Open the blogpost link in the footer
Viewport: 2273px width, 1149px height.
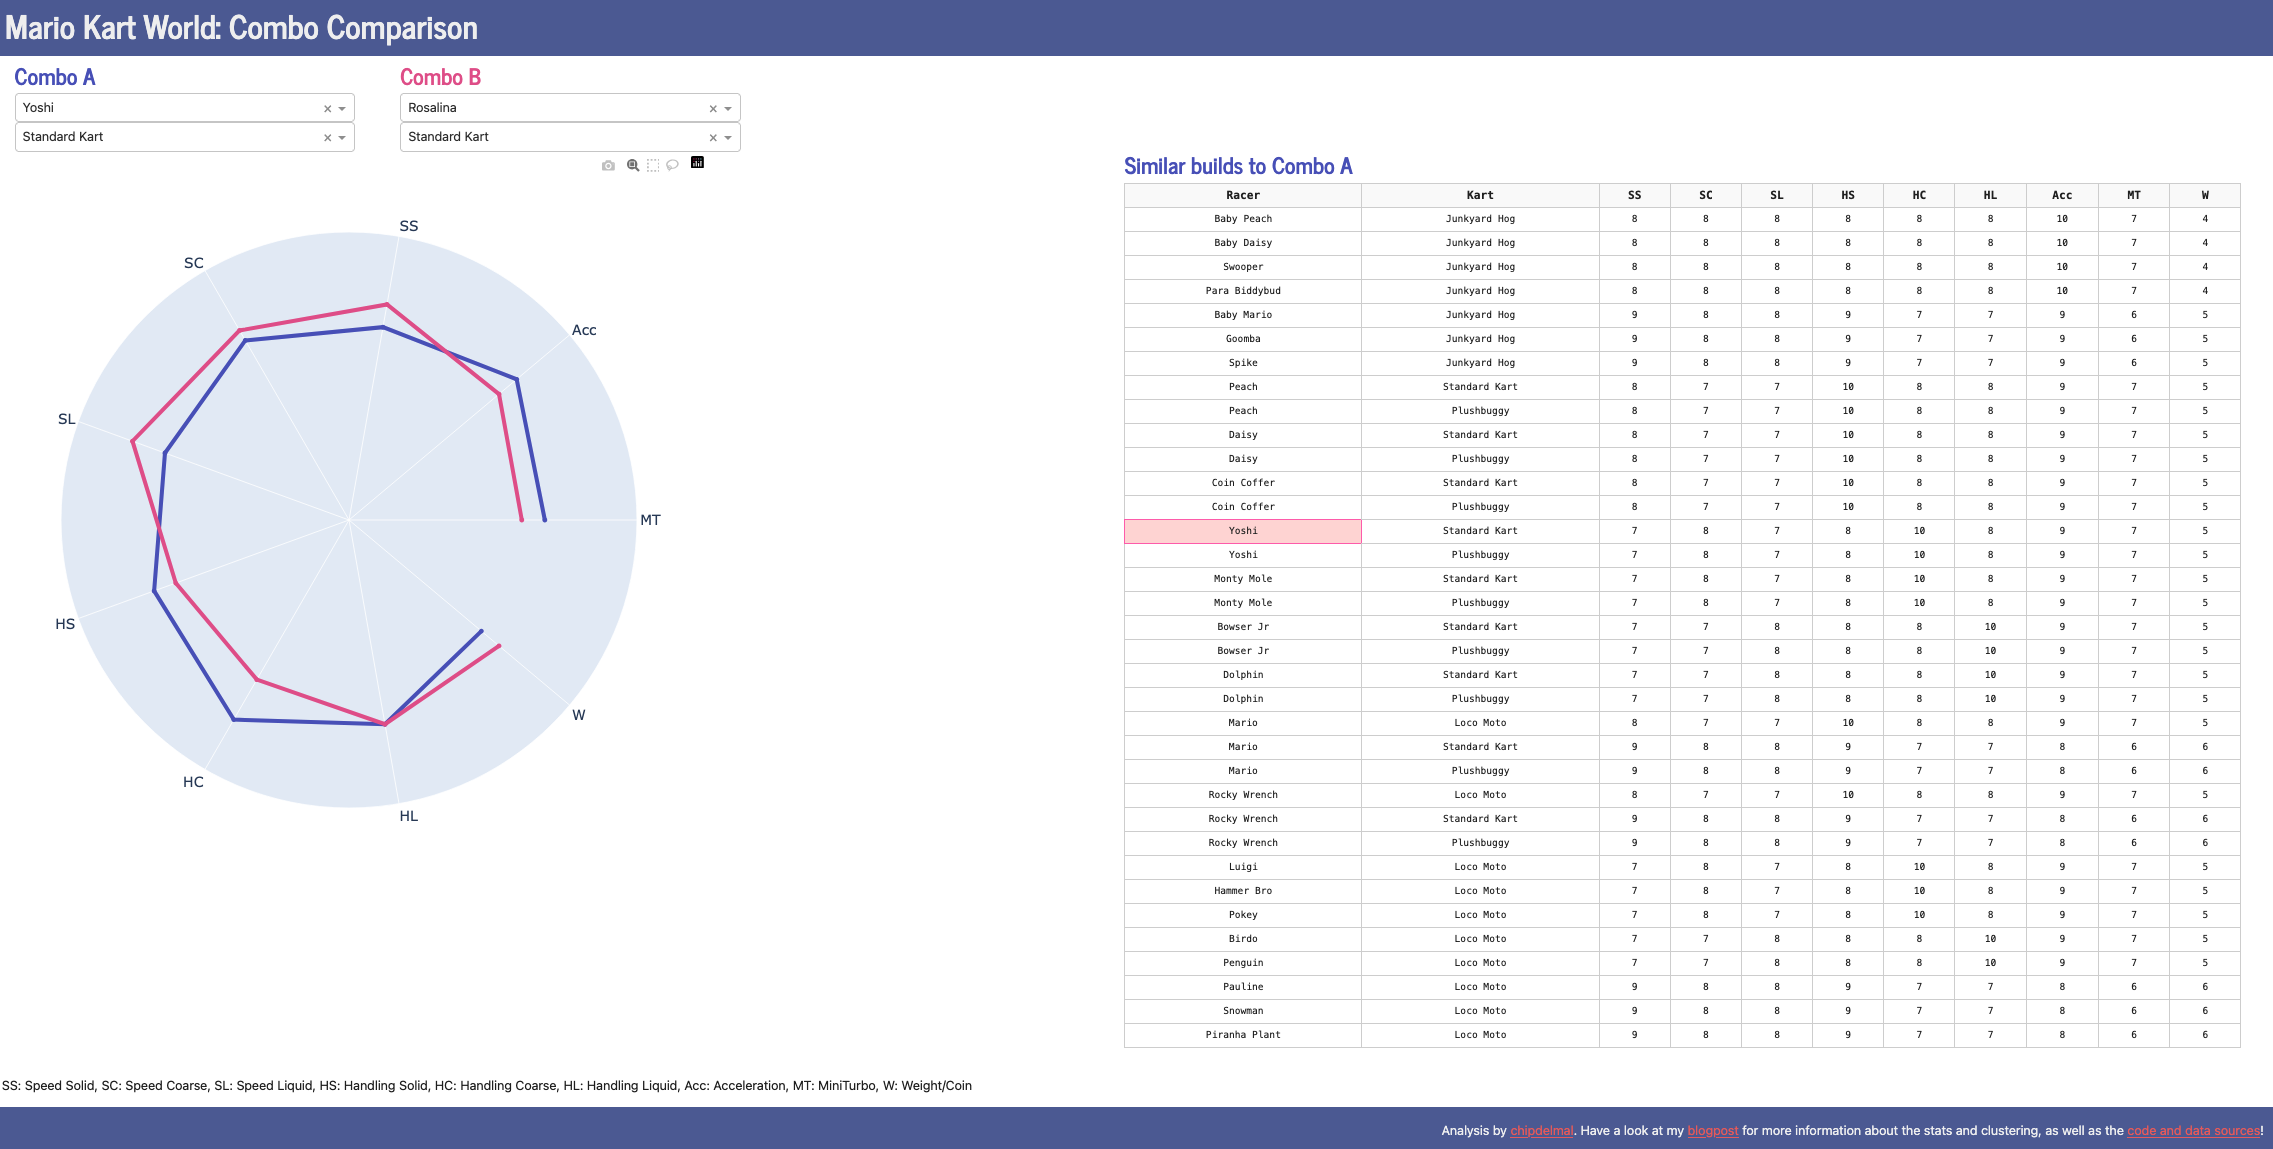pos(1712,1130)
